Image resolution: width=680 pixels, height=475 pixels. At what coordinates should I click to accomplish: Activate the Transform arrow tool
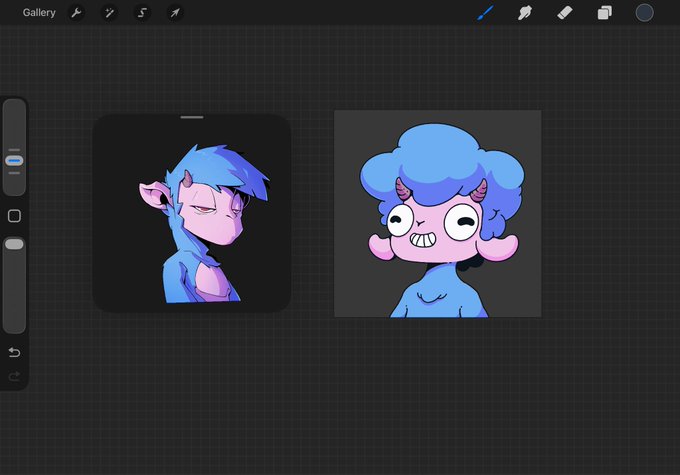point(175,13)
